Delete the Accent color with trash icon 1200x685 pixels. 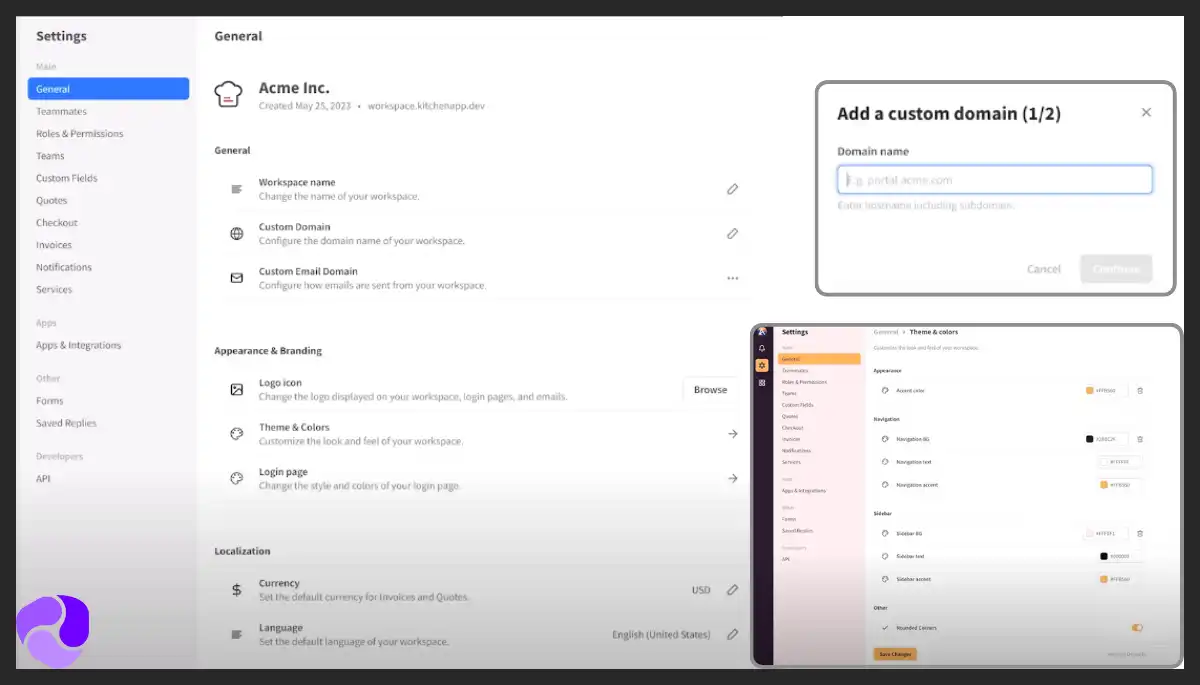(x=1140, y=391)
